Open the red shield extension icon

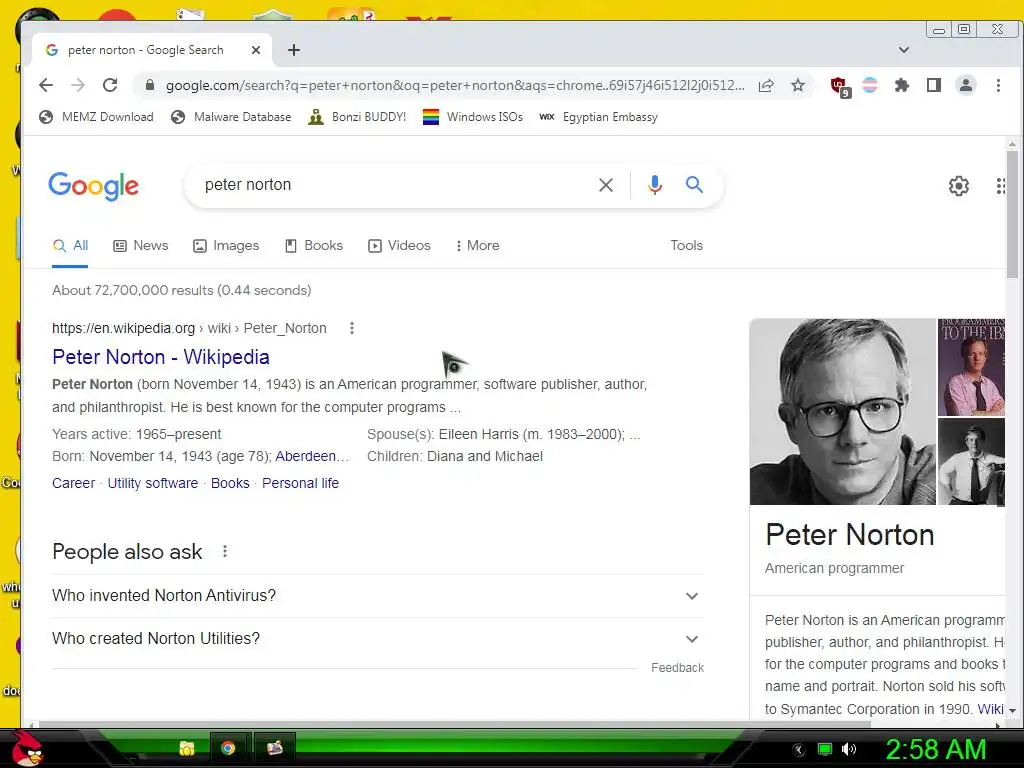click(x=839, y=86)
